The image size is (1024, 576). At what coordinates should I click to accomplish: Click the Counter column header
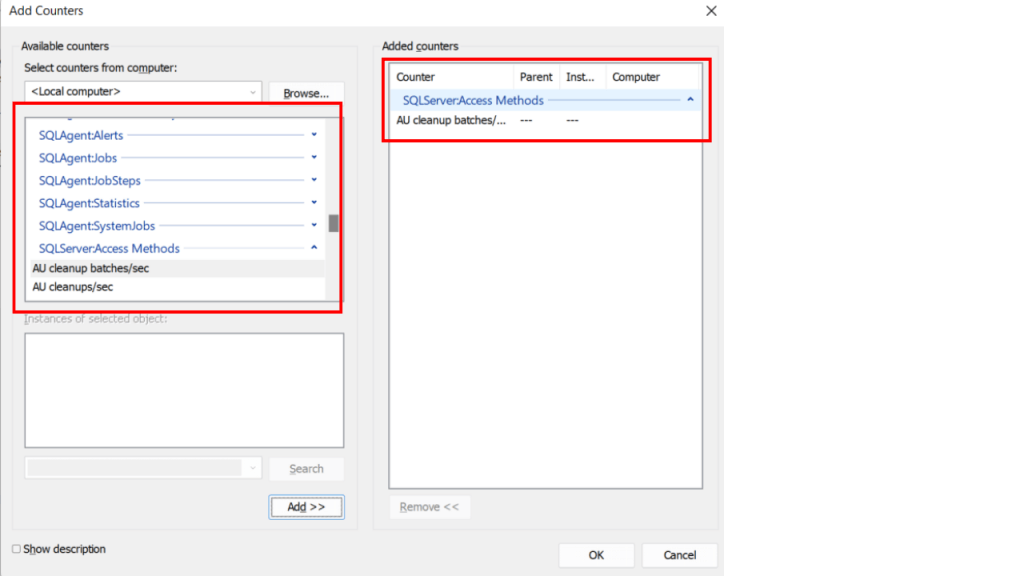point(452,77)
